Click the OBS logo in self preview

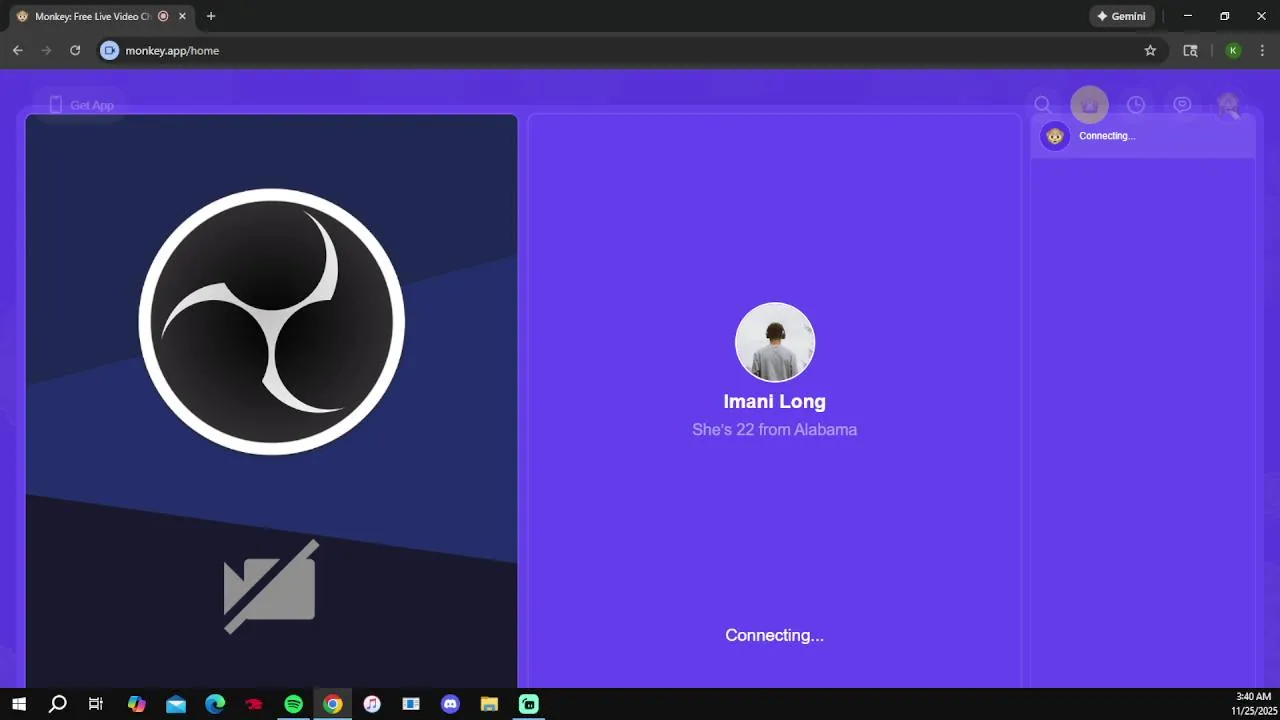pyautogui.click(x=271, y=321)
